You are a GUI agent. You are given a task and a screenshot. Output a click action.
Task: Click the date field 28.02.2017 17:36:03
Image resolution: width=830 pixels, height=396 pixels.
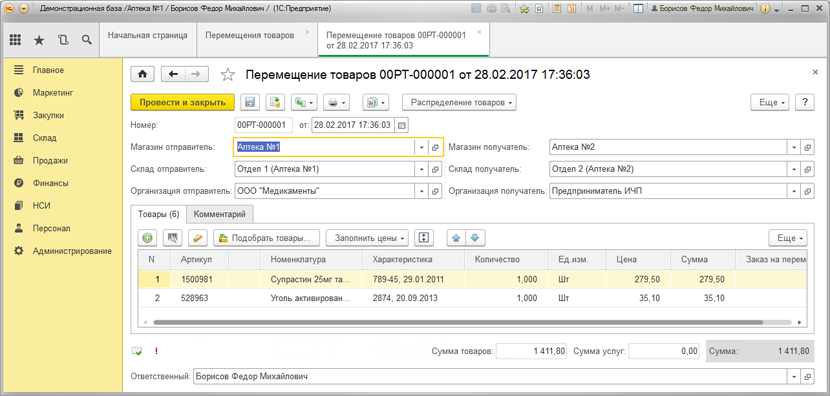coord(353,125)
